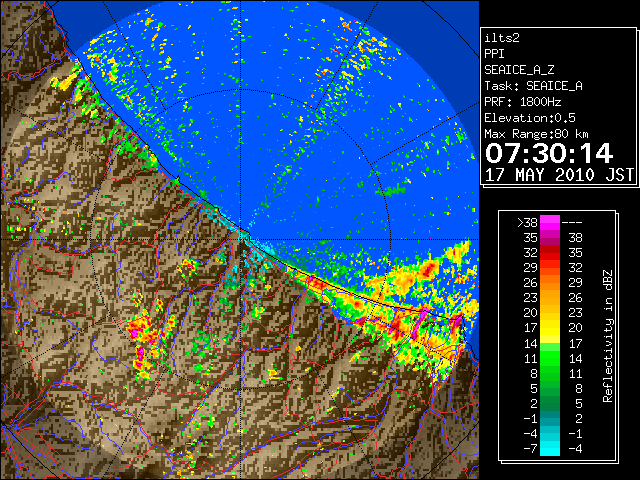Click the 'PRF: 1800Hz' line
This screenshot has height=480, width=640.
point(523,102)
